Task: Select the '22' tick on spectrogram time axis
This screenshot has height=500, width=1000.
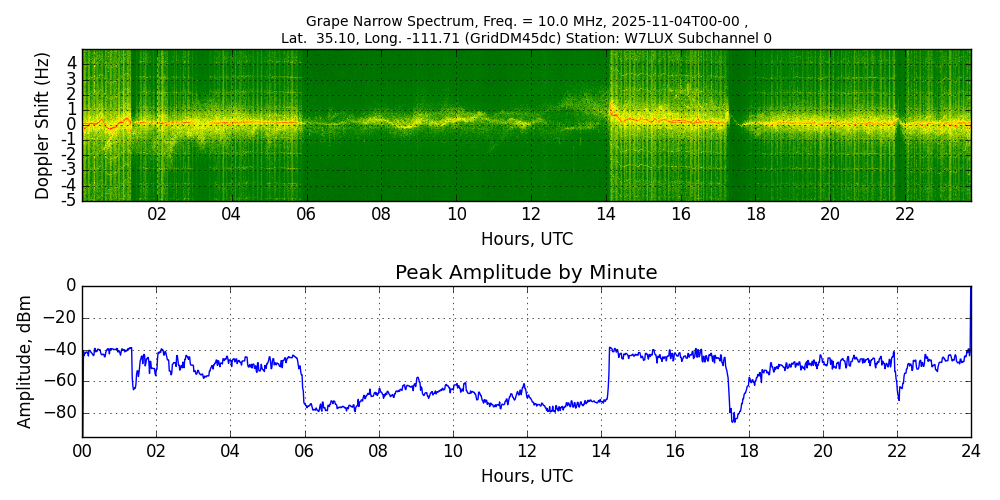Action: point(905,214)
